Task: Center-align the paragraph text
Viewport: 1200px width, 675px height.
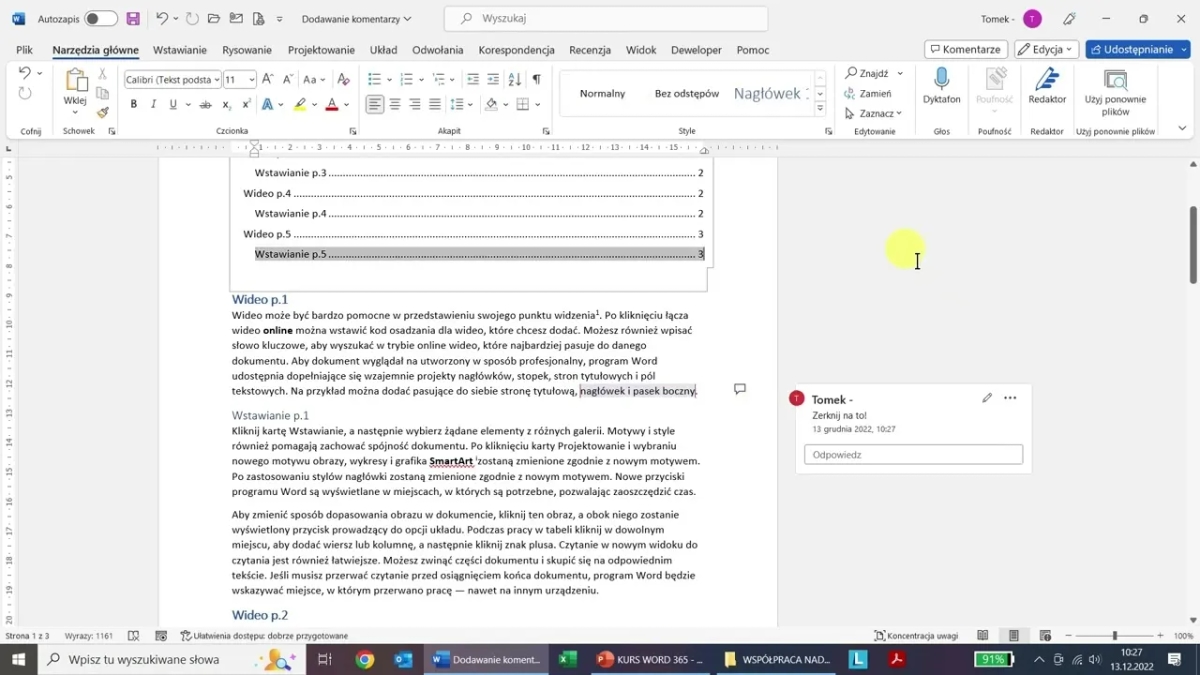Action: pos(395,104)
